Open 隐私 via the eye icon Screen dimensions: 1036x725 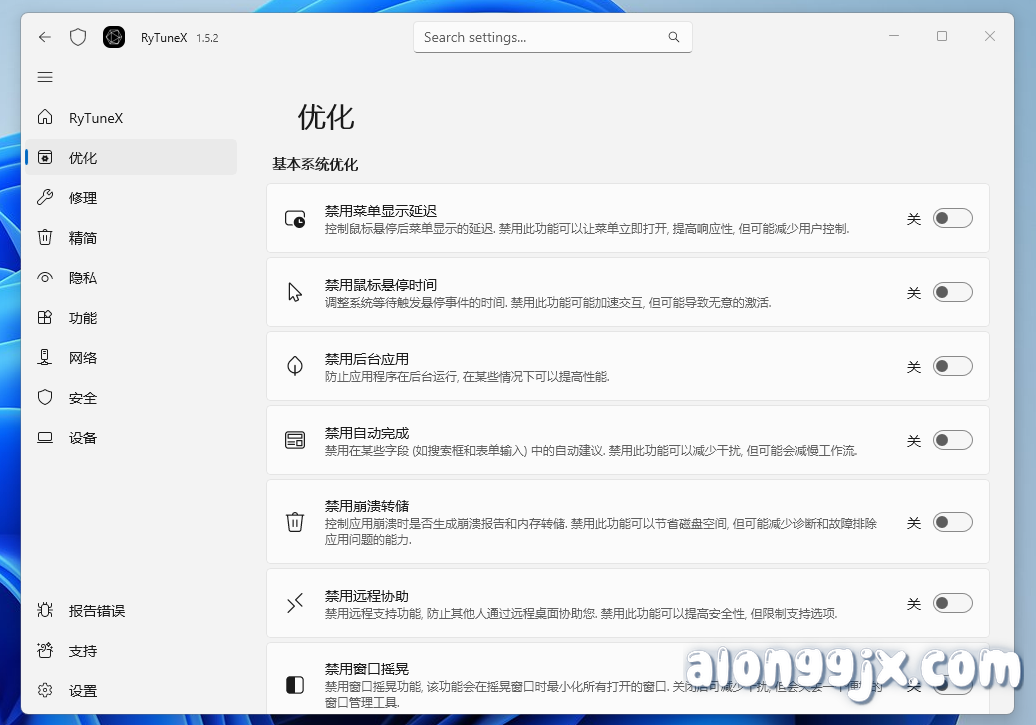tap(45, 277)
